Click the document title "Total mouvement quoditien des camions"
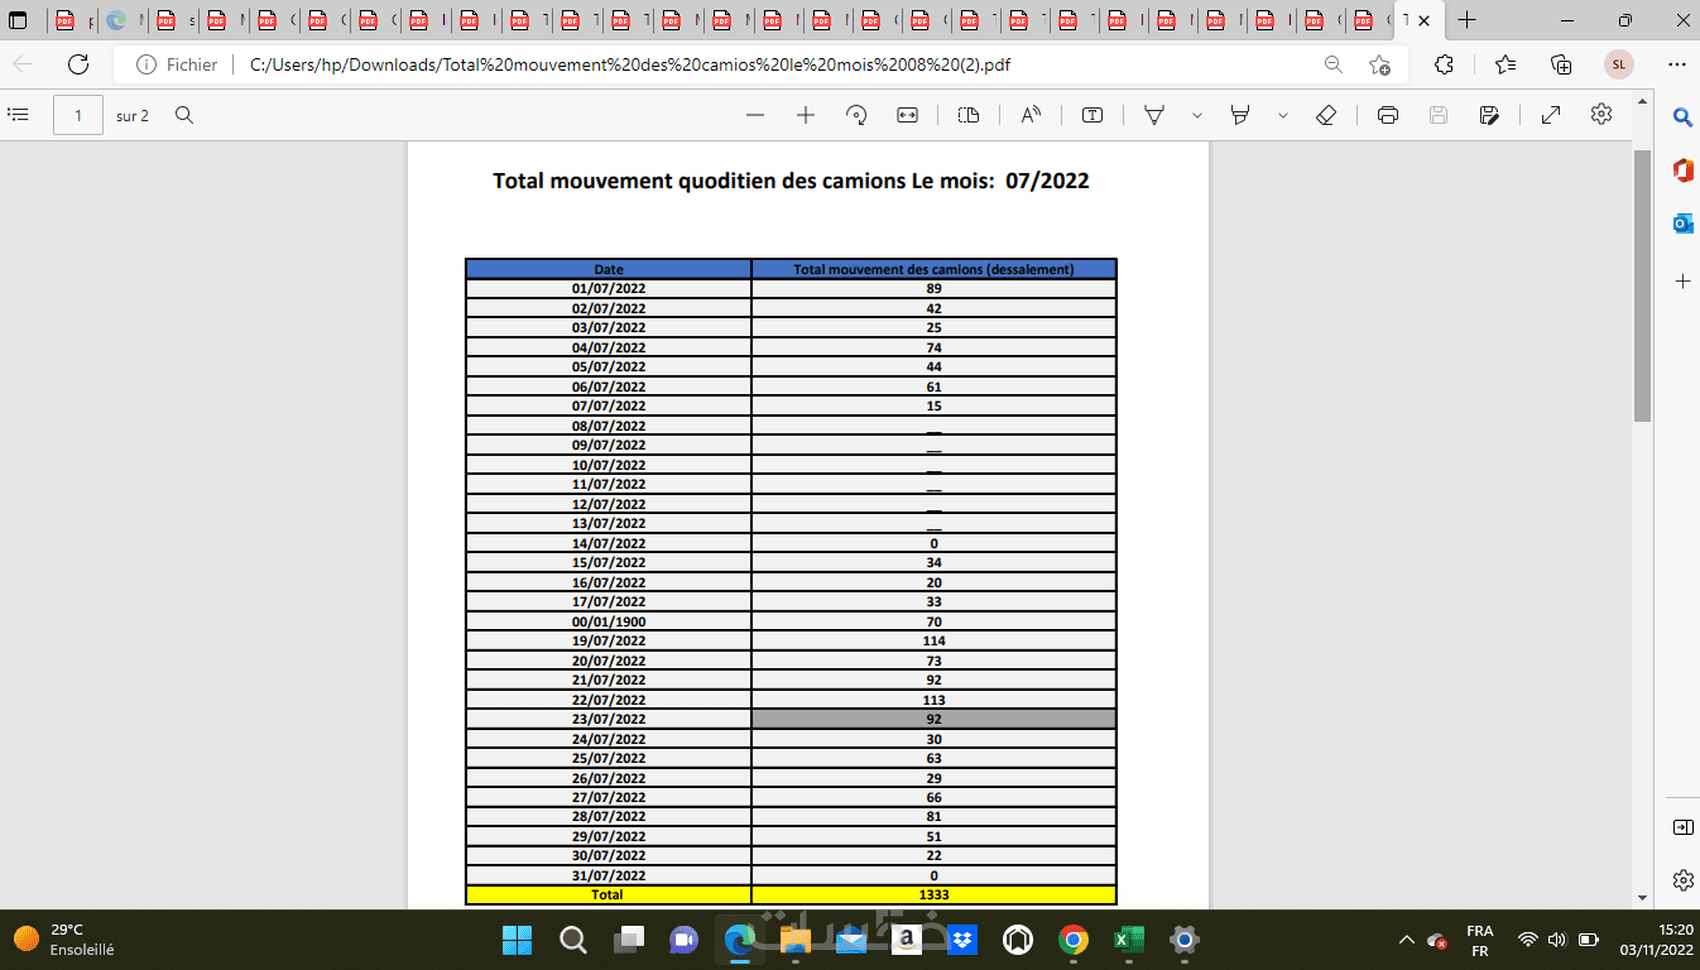1700x970 pixels. click(x=699, y=181)
